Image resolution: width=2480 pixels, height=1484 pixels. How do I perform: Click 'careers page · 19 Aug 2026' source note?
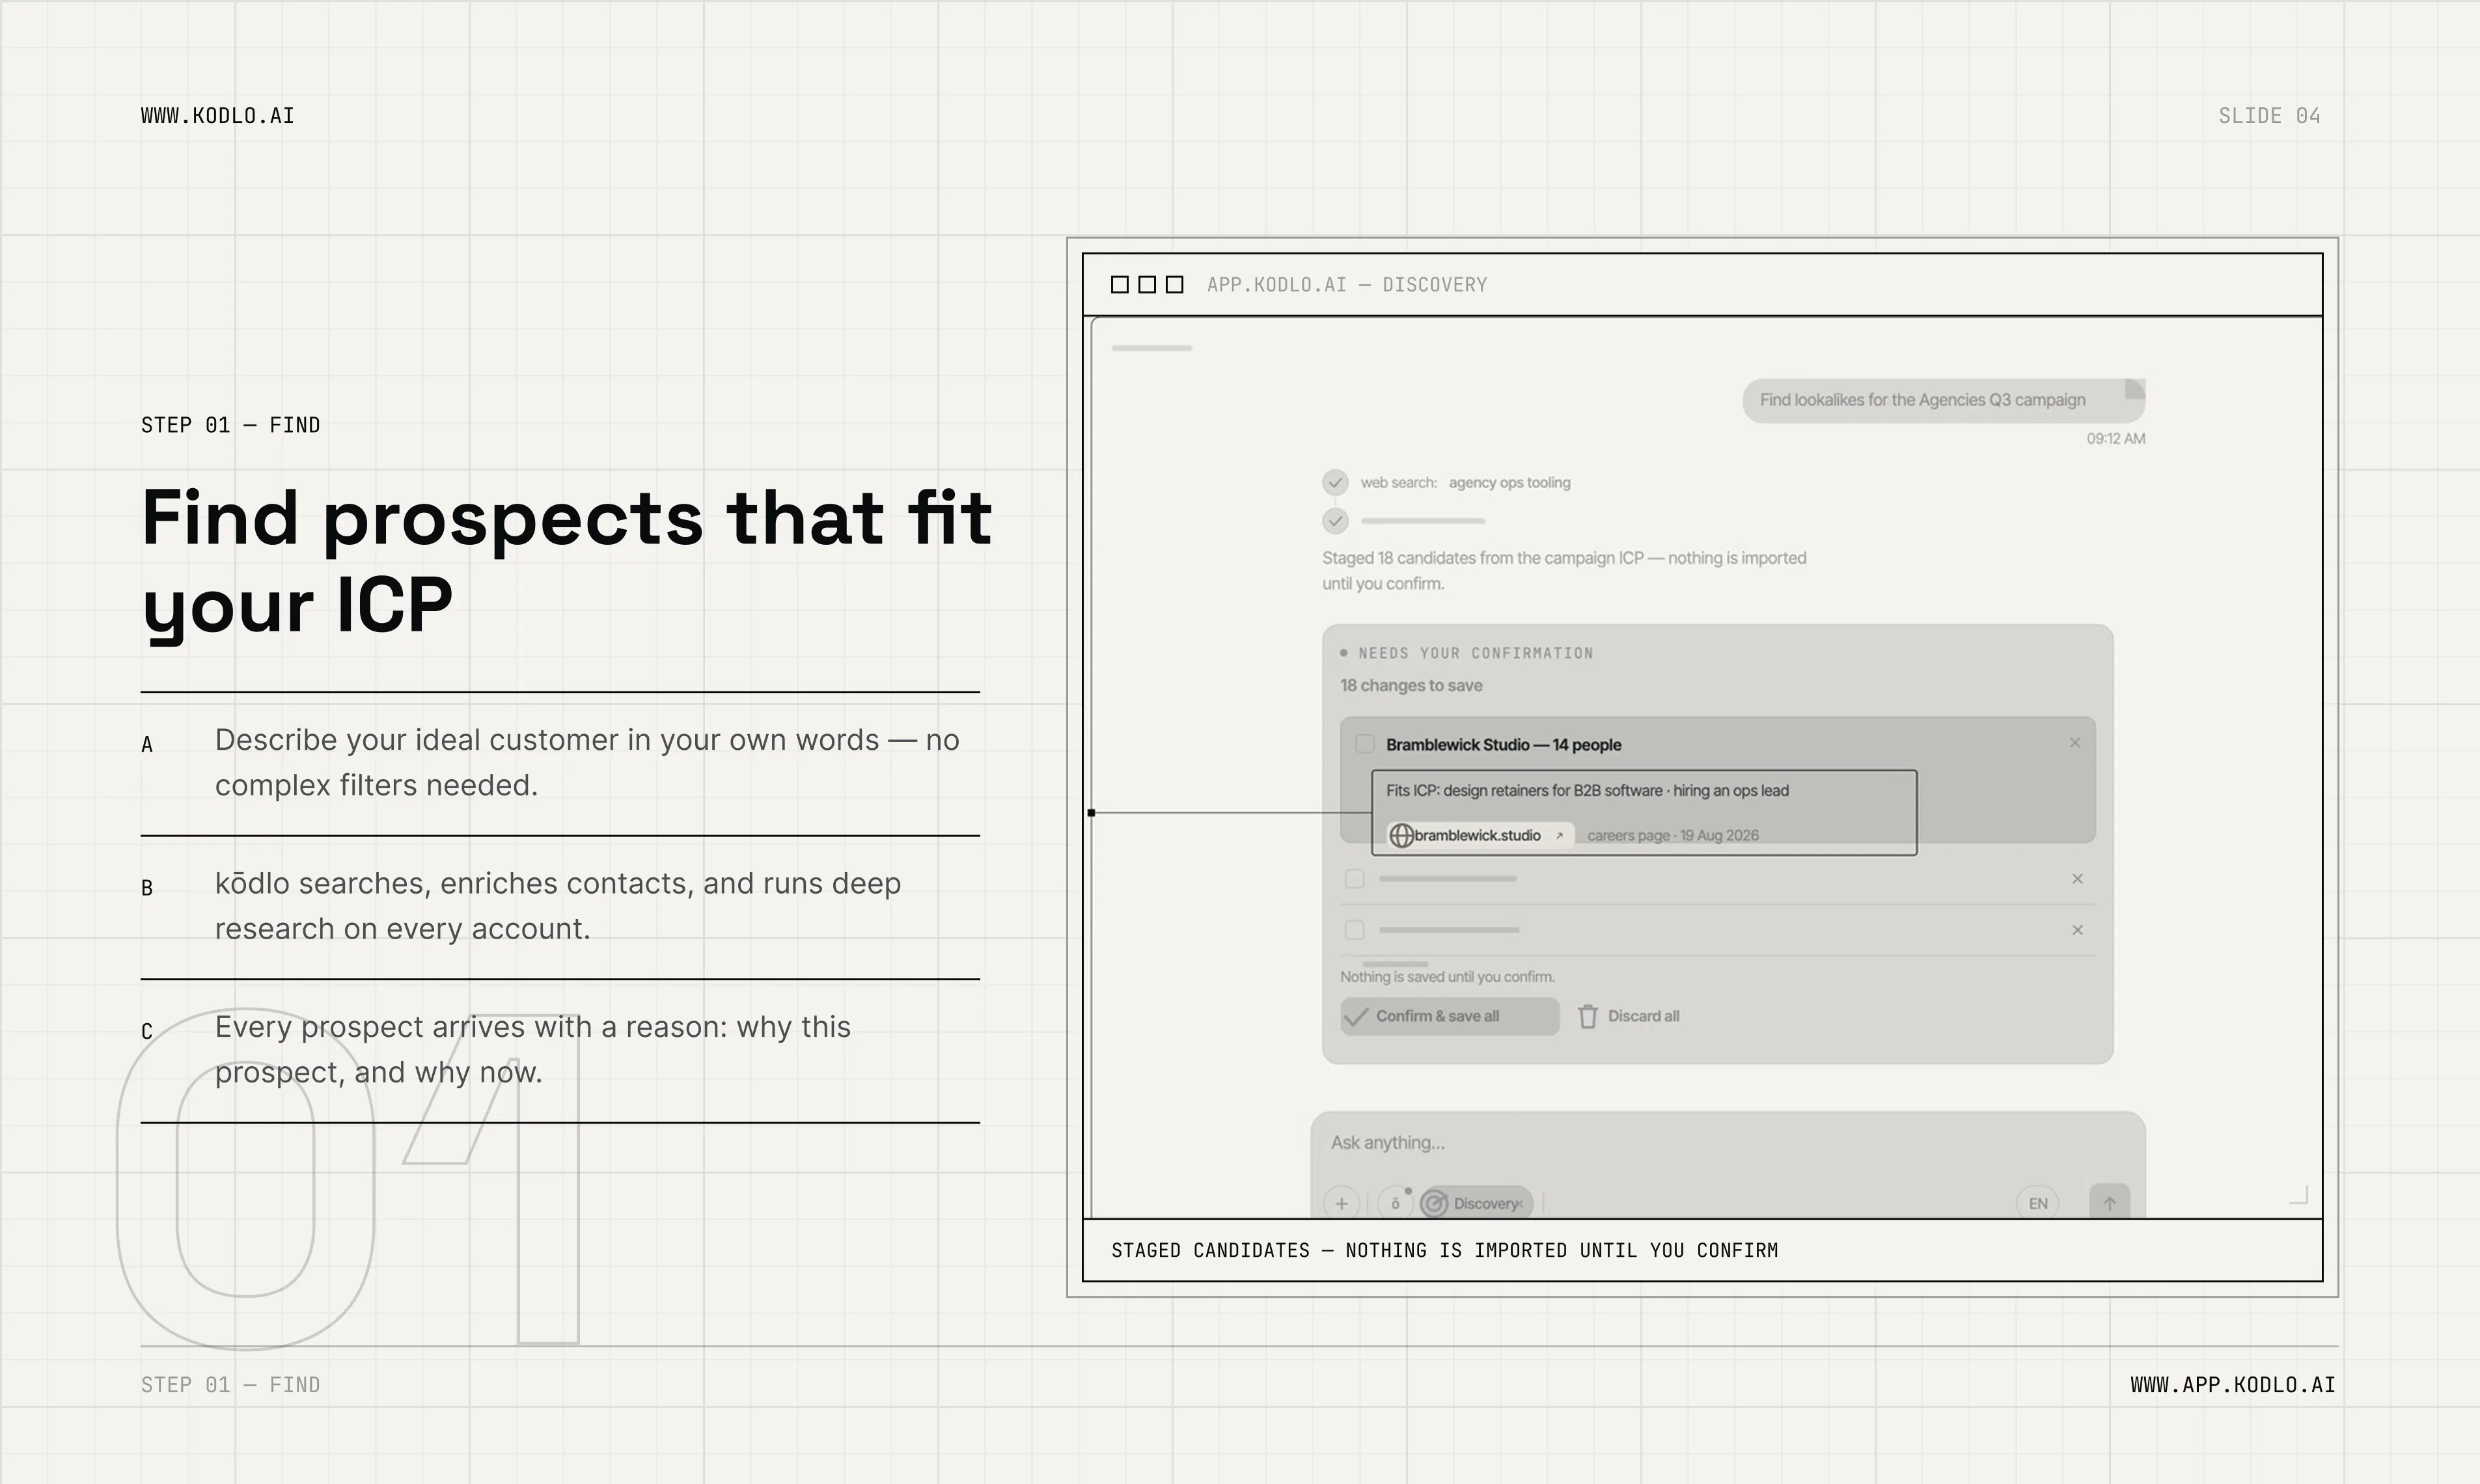click(1673, 835)
